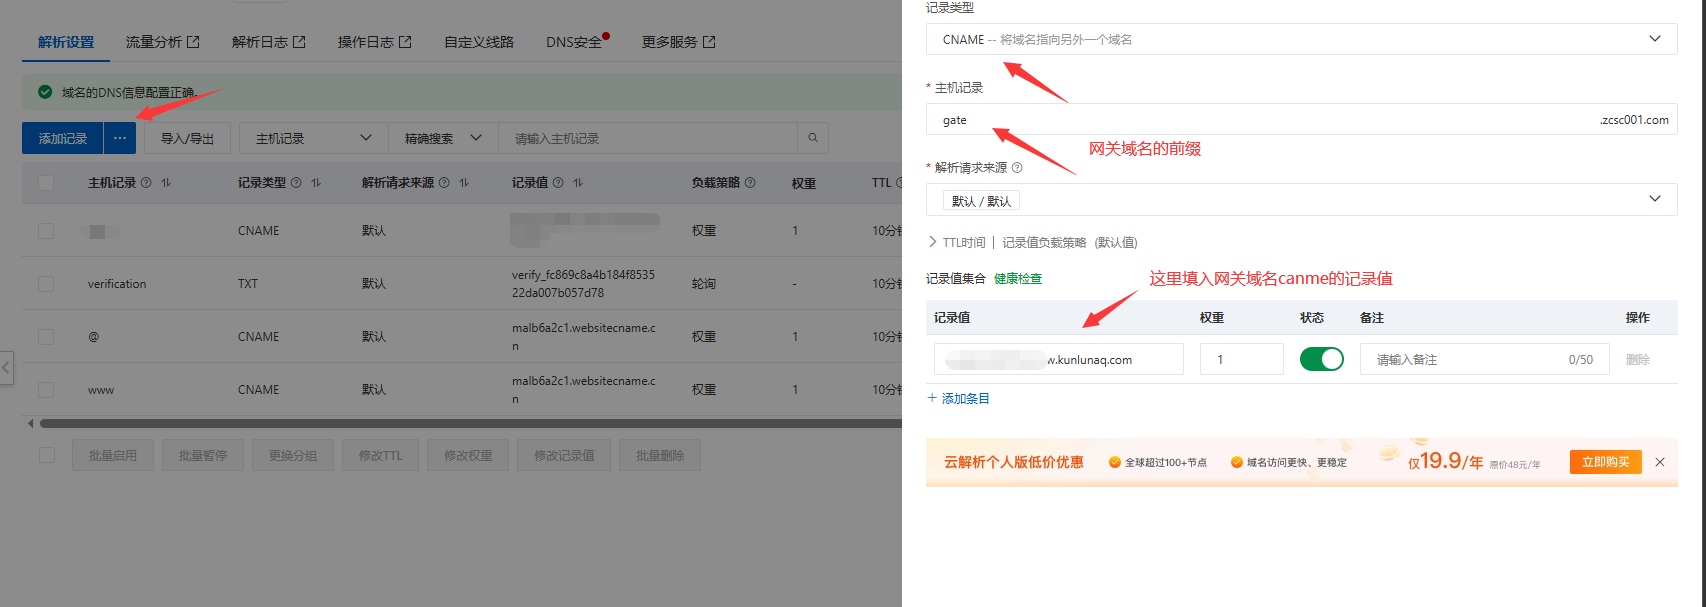Toggle the record status switch off
The image size is (1706, 607).
click(x=1321, y=359)
